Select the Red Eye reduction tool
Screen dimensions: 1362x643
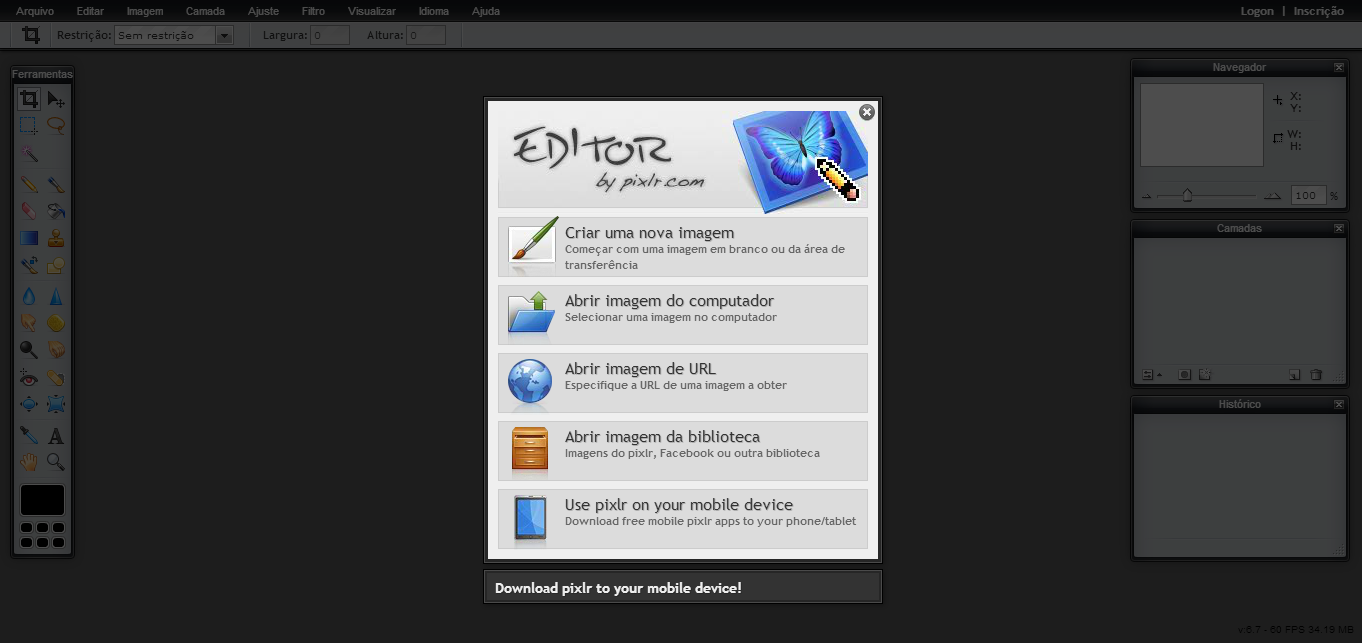click(29, 378)
